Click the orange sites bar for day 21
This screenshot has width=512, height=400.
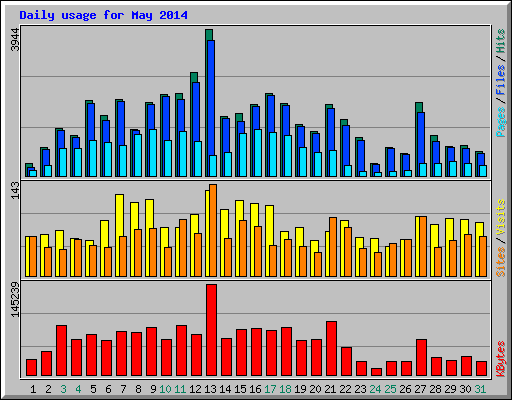point(333,247)
